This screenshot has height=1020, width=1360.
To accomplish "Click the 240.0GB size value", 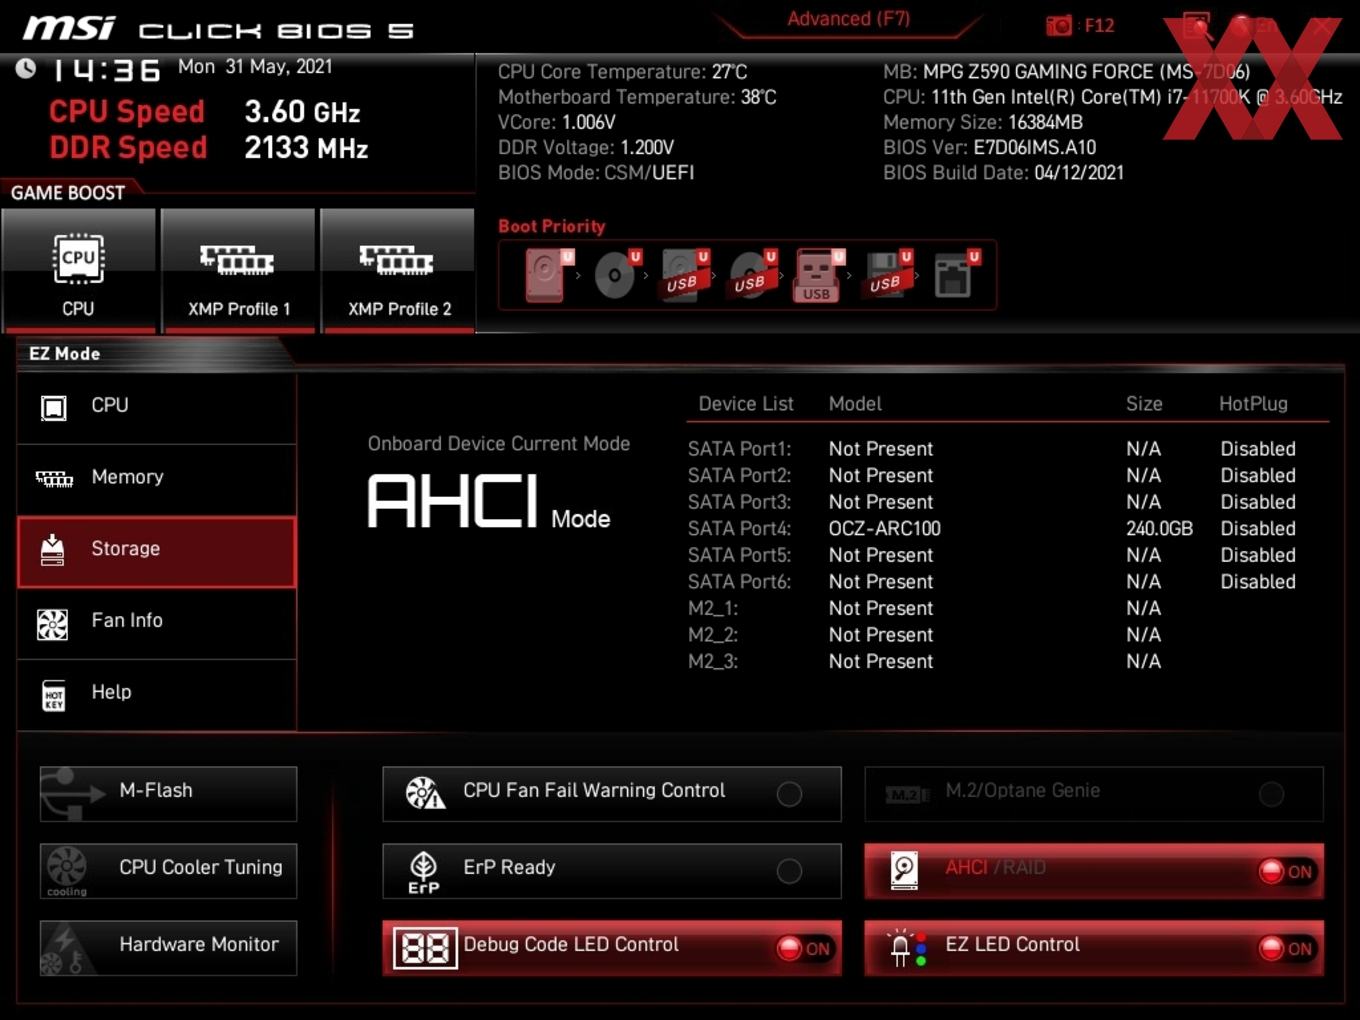I will click(1159, 529).
